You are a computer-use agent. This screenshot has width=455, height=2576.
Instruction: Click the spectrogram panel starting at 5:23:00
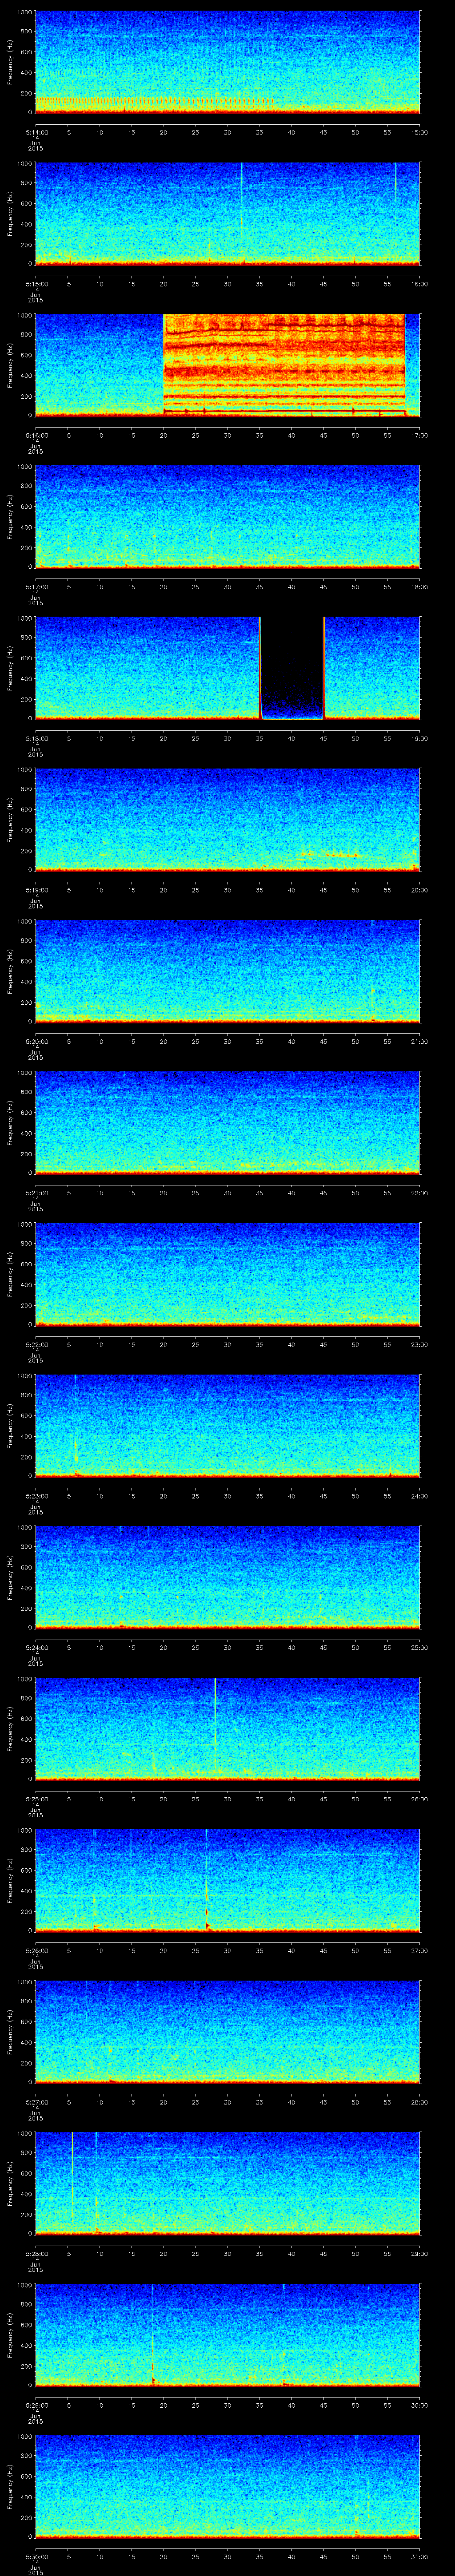click(x=228, y=1425)
